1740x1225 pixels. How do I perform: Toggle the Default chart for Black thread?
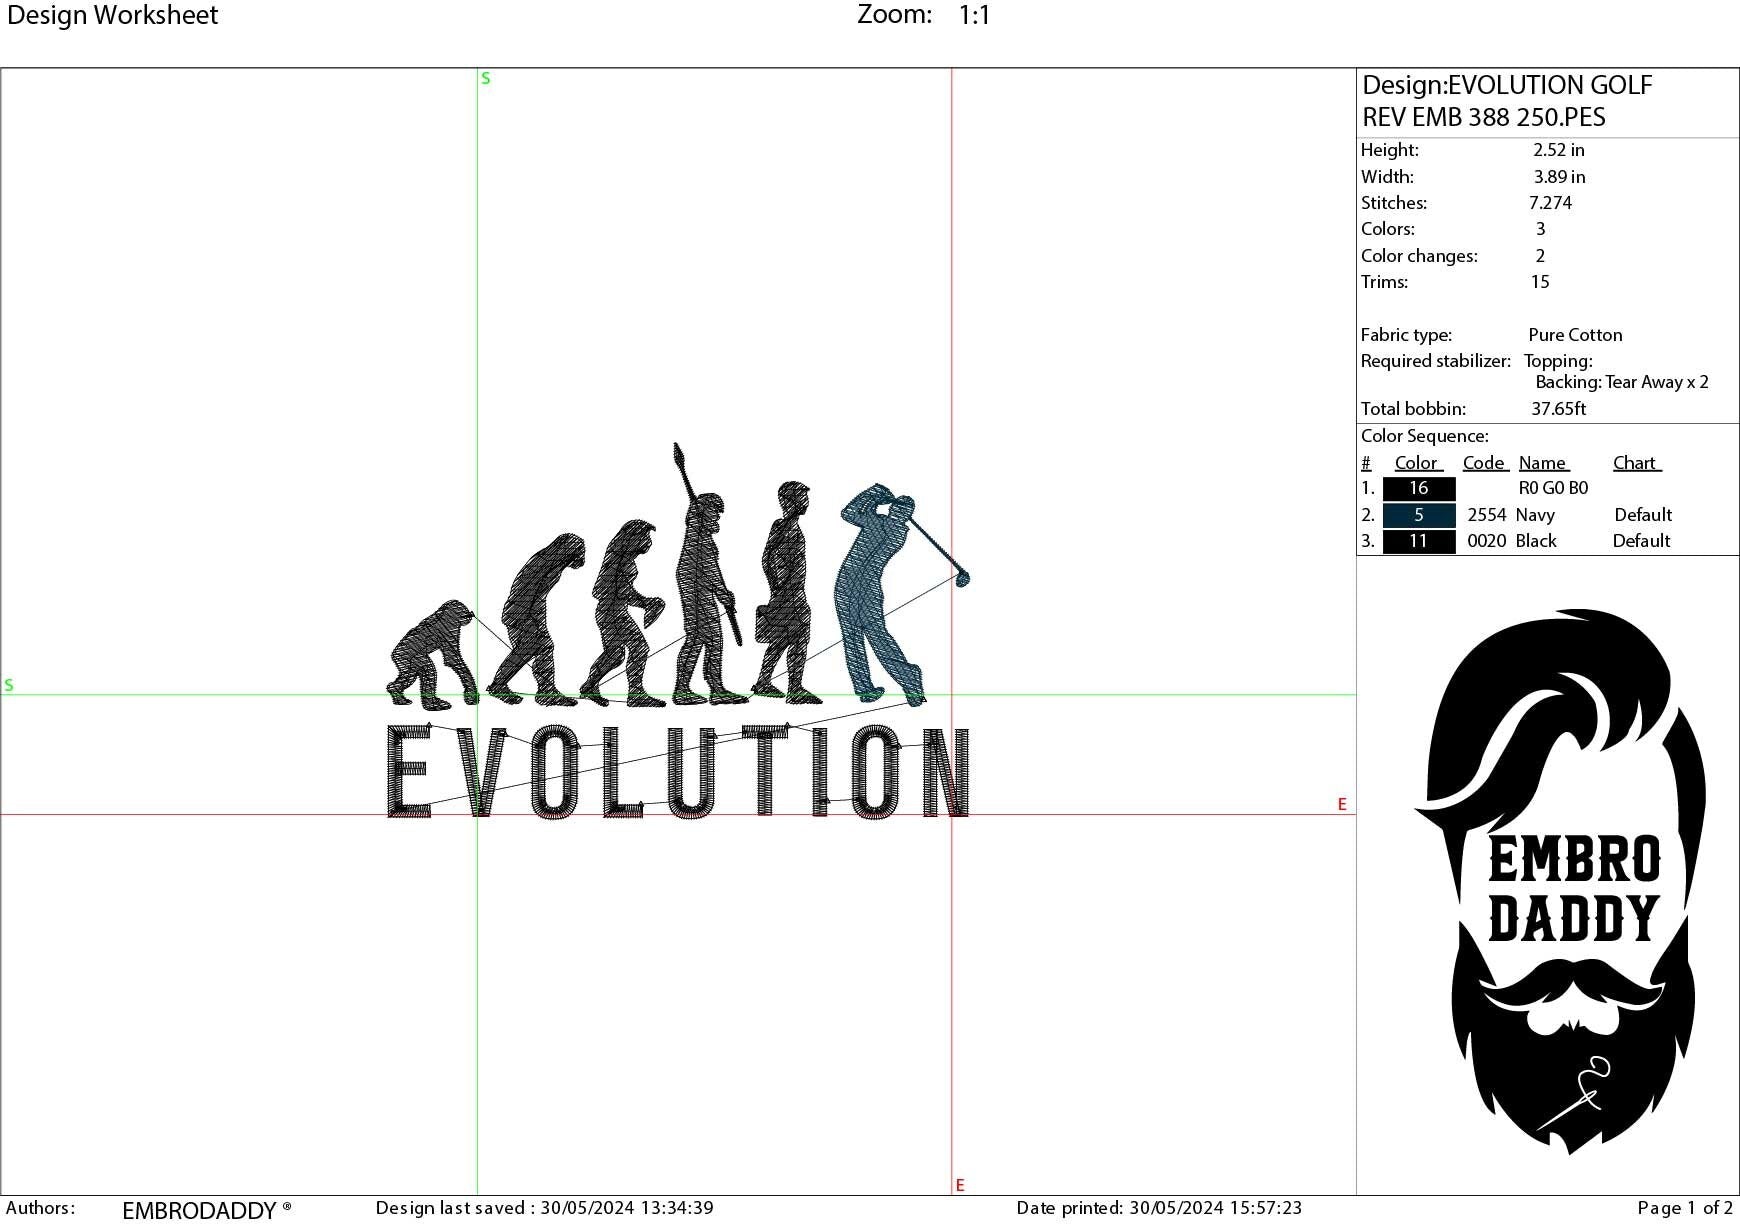[1642, 541]
